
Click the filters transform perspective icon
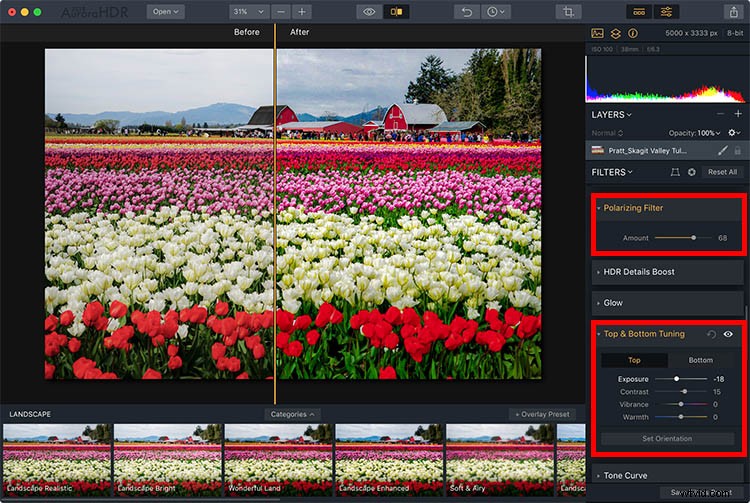coord(675,172)
